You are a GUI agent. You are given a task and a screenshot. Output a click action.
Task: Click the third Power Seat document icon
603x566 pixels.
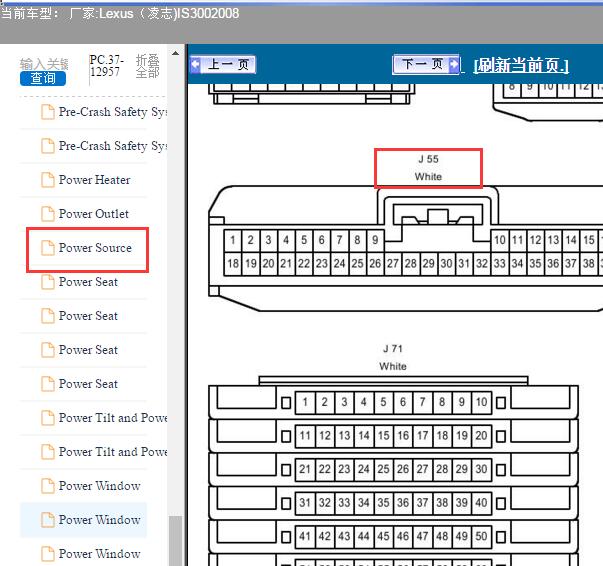(x=48, y=350)
